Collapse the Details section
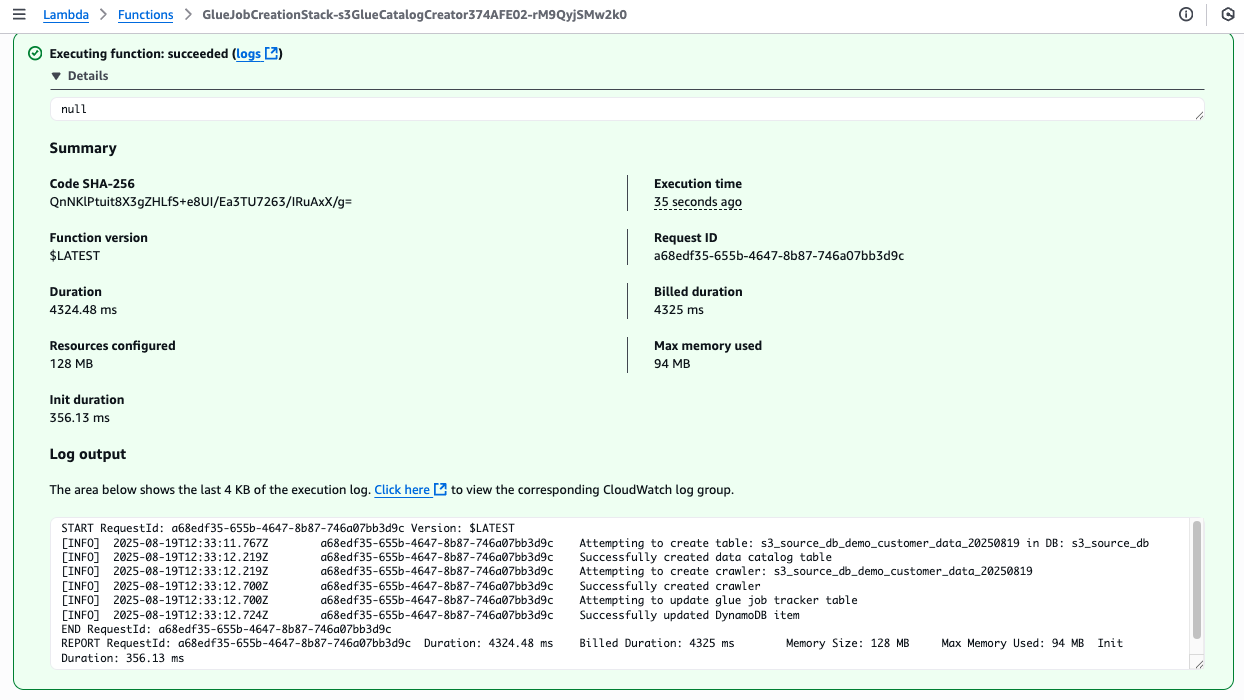Screen dimensions: 1244x700 (79, 76)
